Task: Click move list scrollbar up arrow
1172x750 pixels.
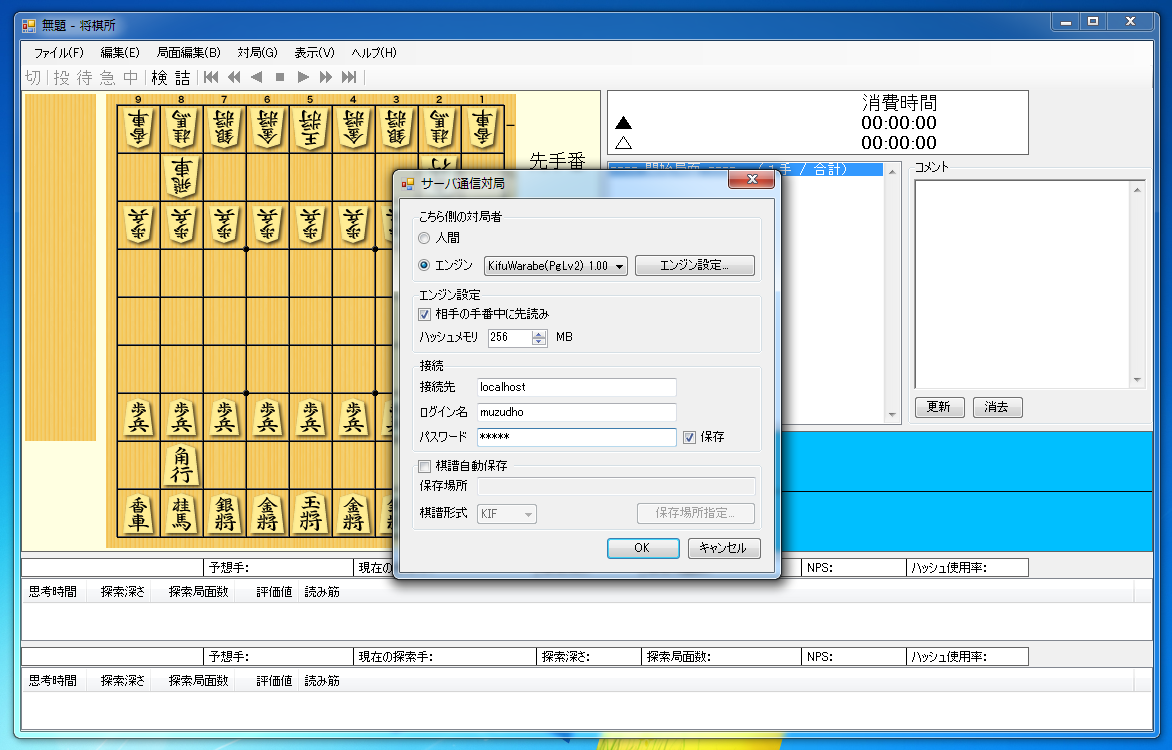Action: 892,172
